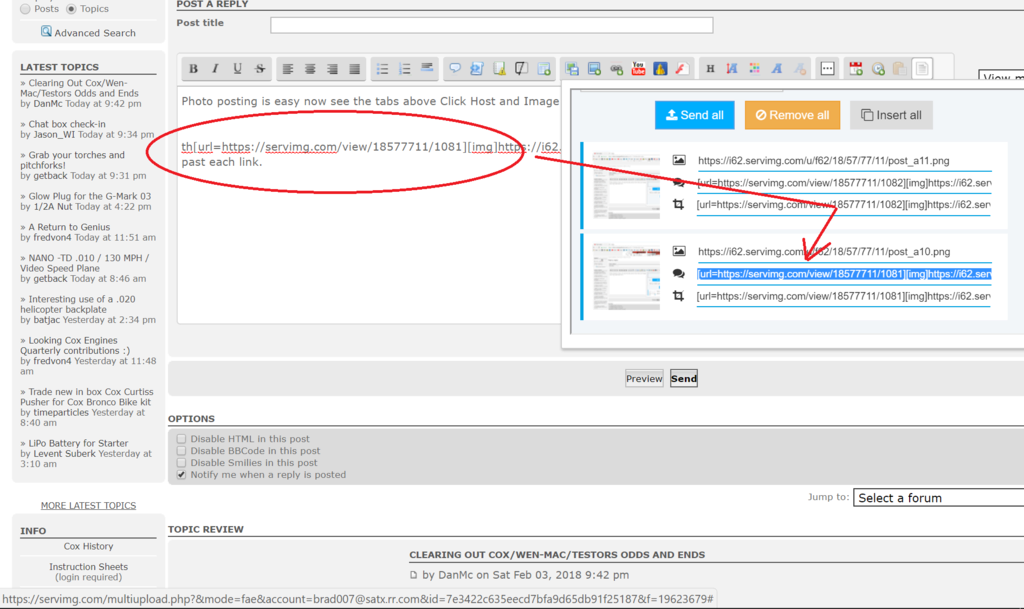Align text to the left

point(287,69)
